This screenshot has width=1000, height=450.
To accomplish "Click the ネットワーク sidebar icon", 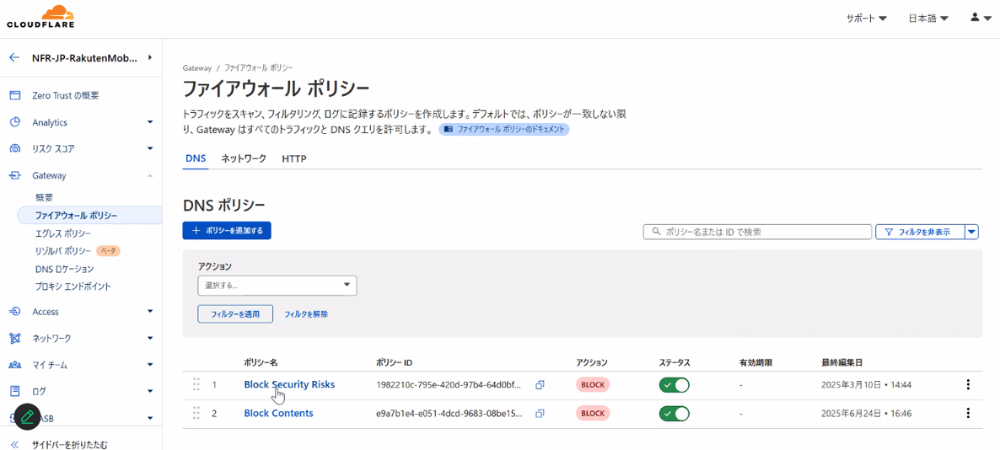I will 15,338.
